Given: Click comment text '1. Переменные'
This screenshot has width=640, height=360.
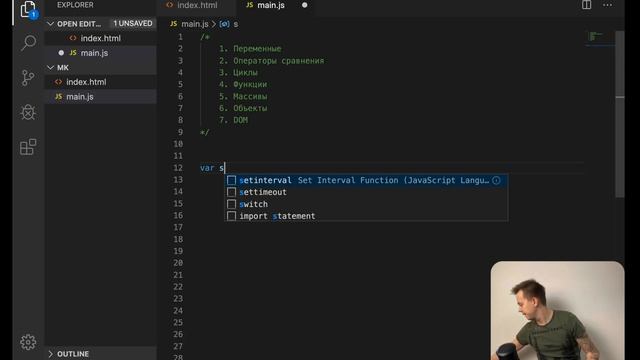Looking at the screenshot, I should tap(250, 49).
